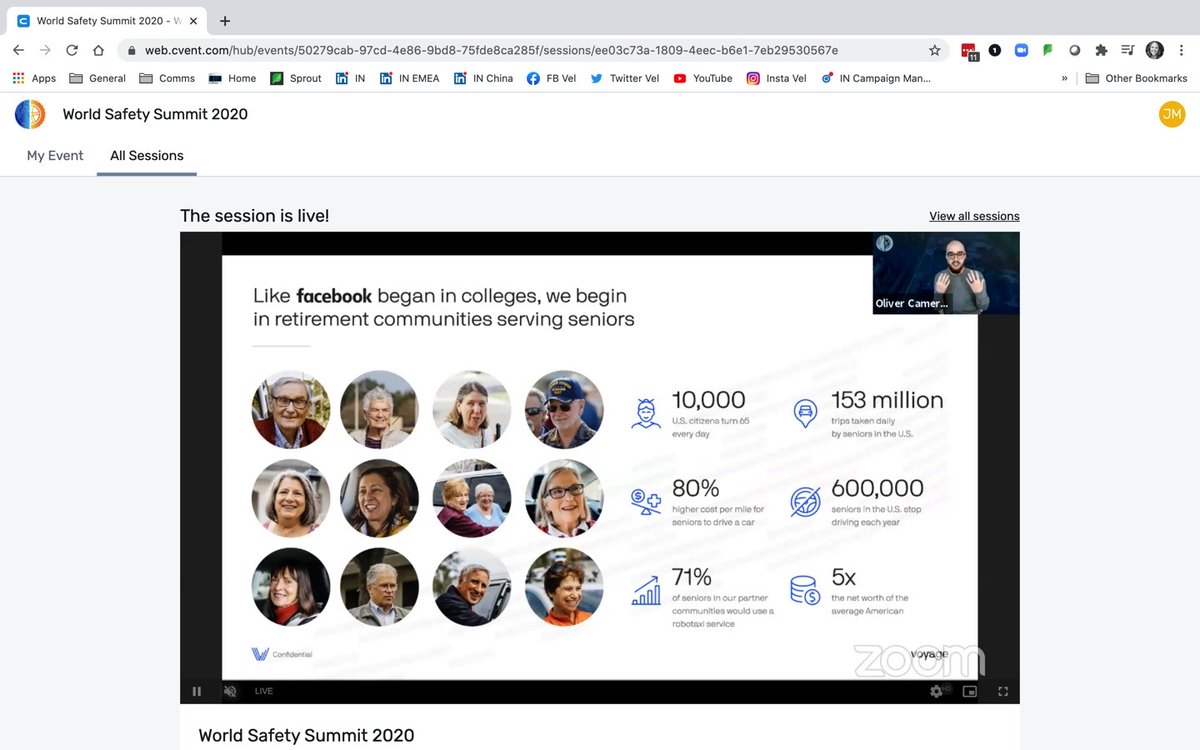Open a new browser tab
The height and width of the screenshot is (750, 1200).
tap(225, 20)
